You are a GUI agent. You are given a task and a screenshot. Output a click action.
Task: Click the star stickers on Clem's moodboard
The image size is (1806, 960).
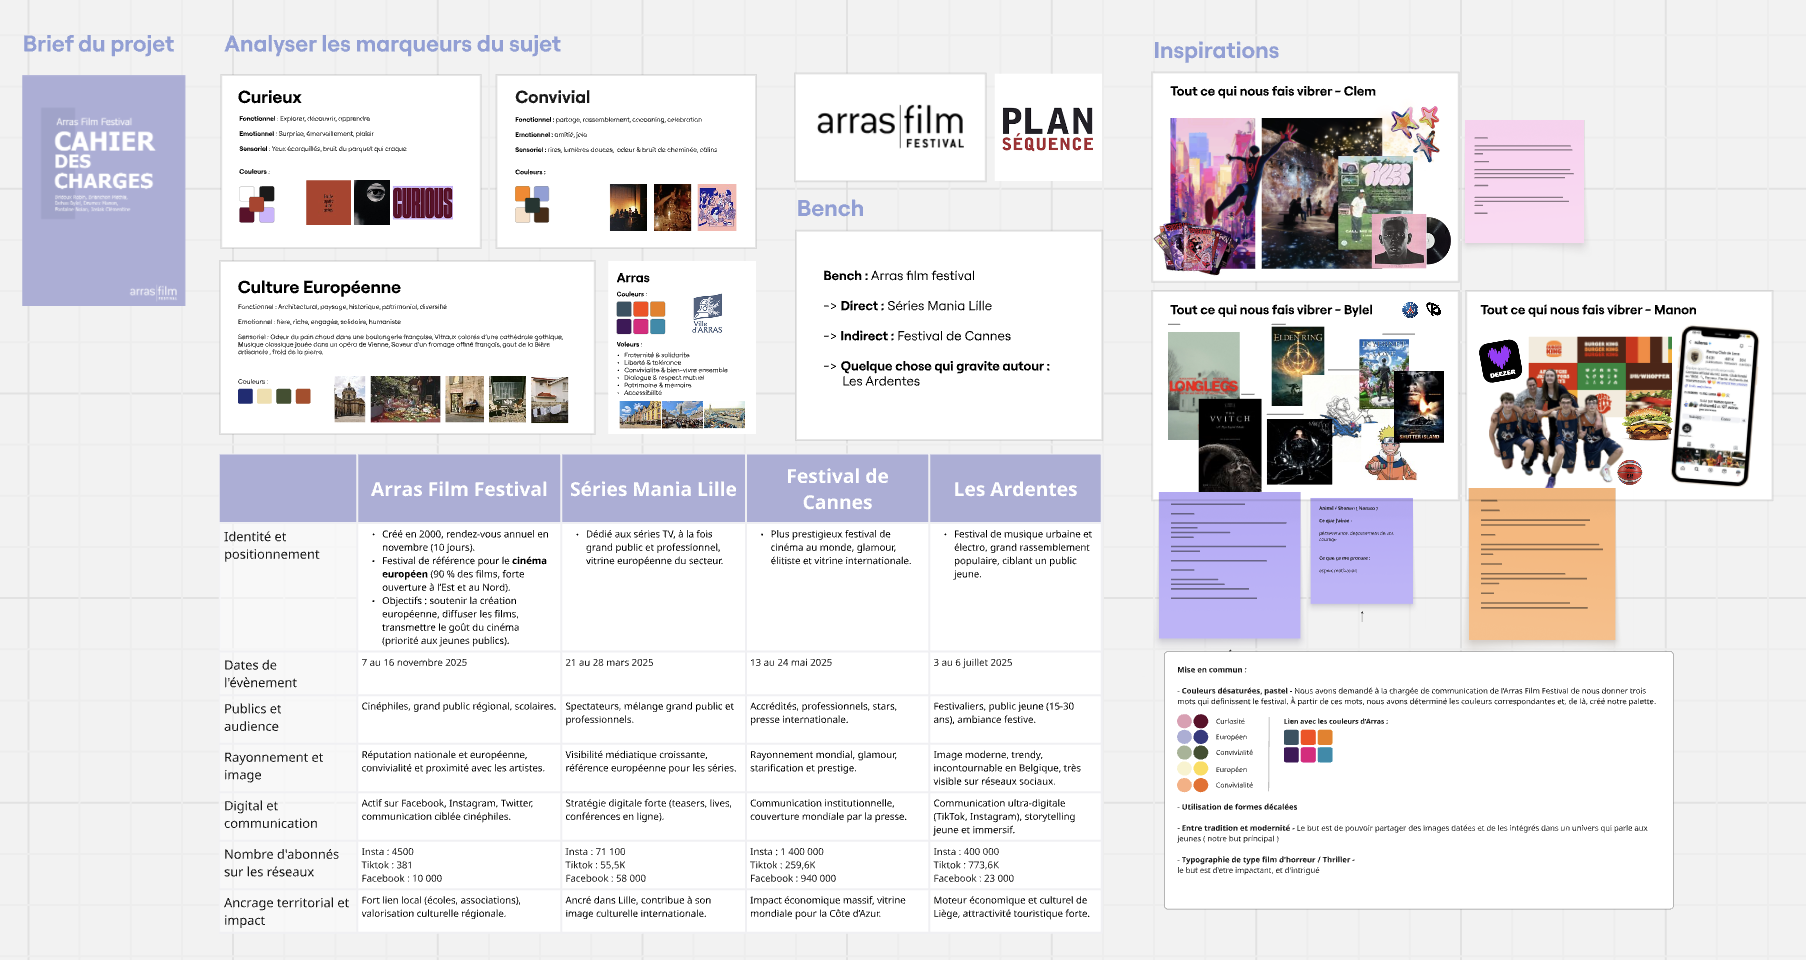pos(1415,132)
